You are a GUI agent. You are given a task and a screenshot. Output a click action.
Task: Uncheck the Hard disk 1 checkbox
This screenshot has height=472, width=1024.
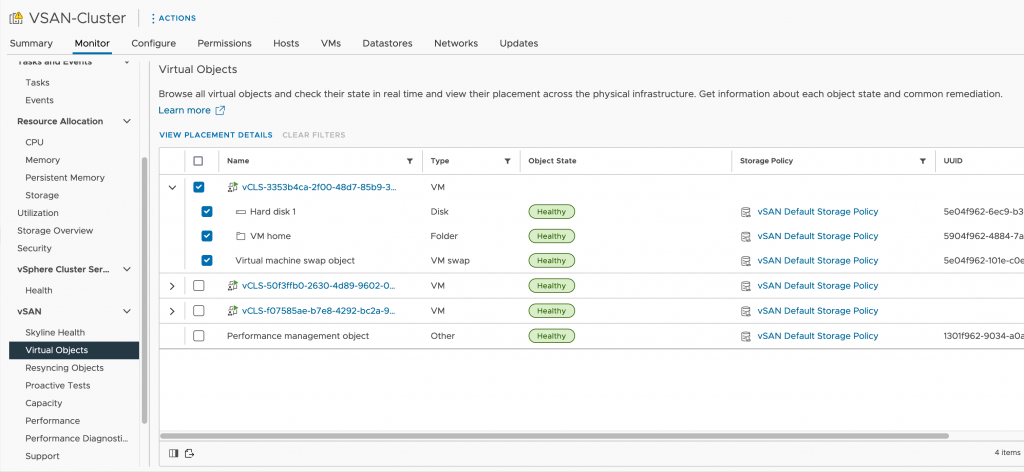point(207,212)
